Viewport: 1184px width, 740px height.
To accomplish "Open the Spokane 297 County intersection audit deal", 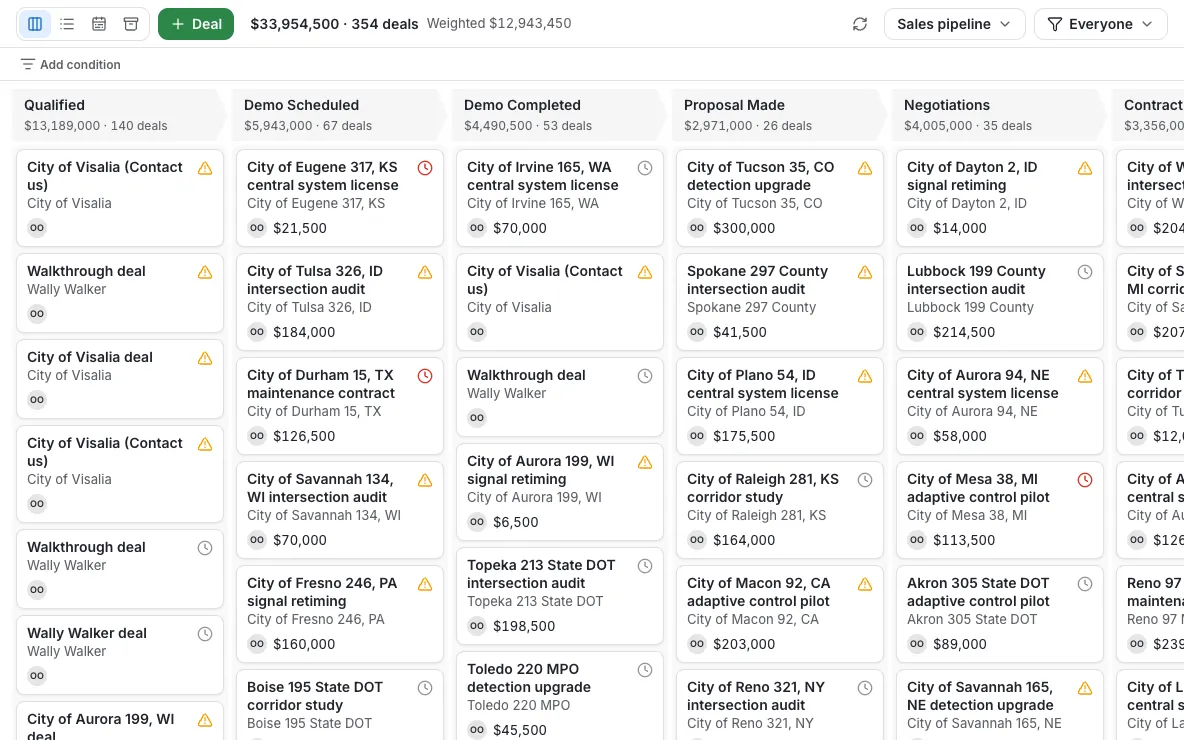I will 779,301.
